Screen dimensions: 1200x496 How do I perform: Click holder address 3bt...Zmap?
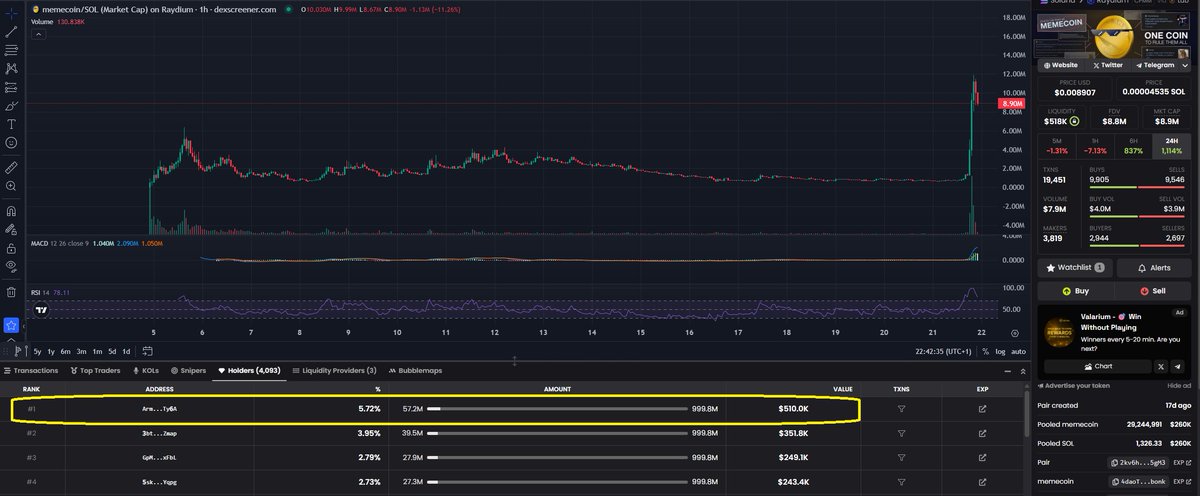[160, 433]
